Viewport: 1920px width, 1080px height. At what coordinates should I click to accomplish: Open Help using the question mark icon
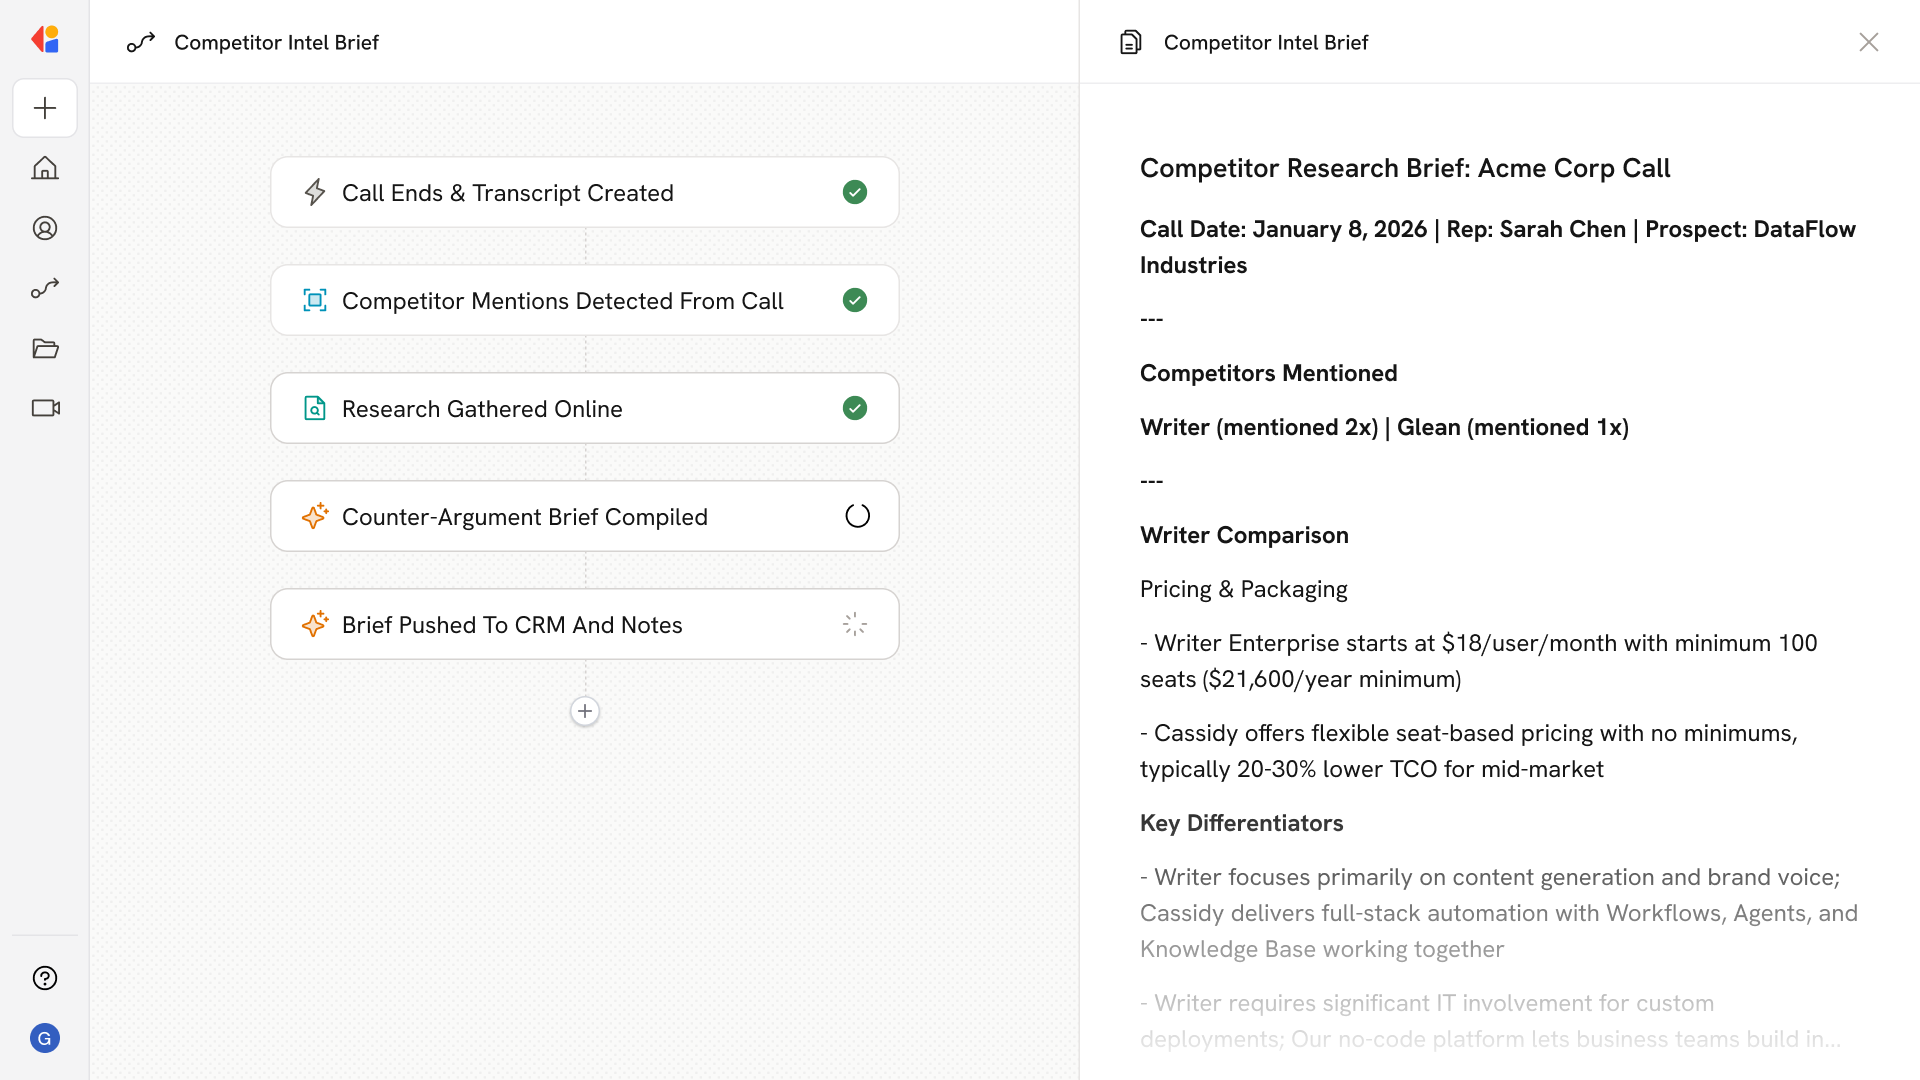coord(45,978)
